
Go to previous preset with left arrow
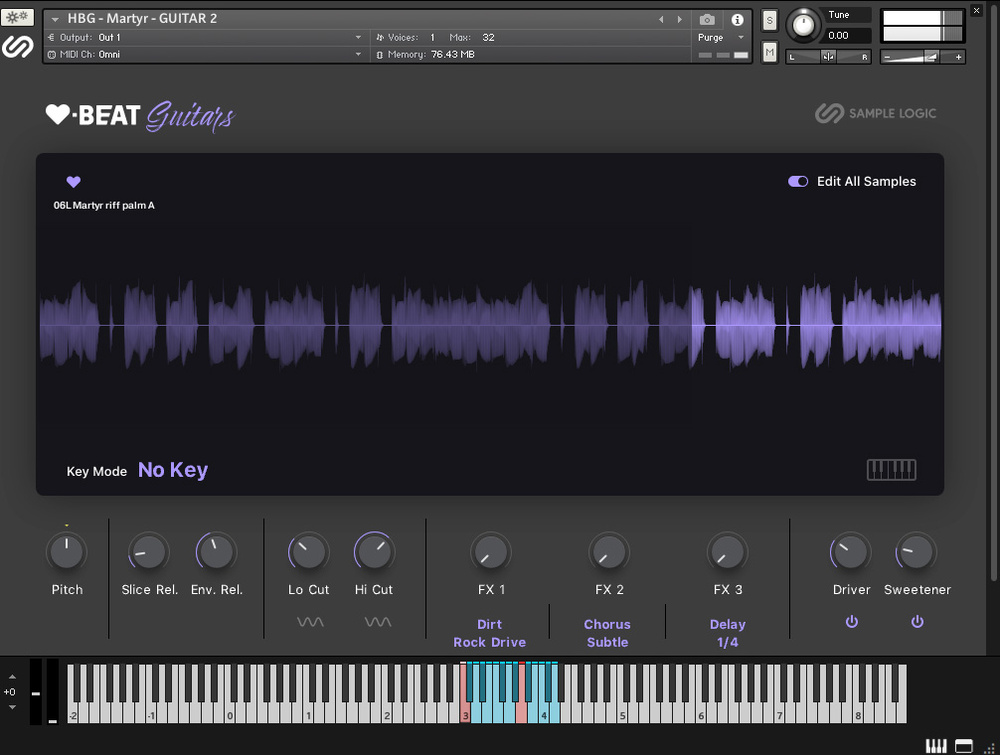(x=661, y=19)
